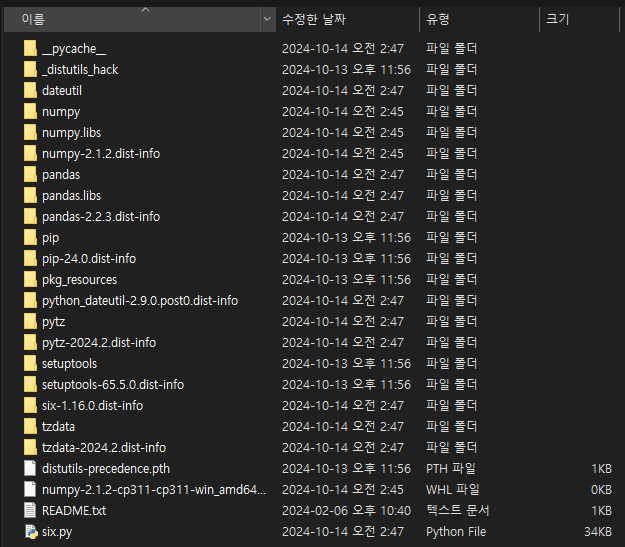Viewport: 625px width, 547px height.
Task: Click the pytz folder name
Action: tap(53, 322)
